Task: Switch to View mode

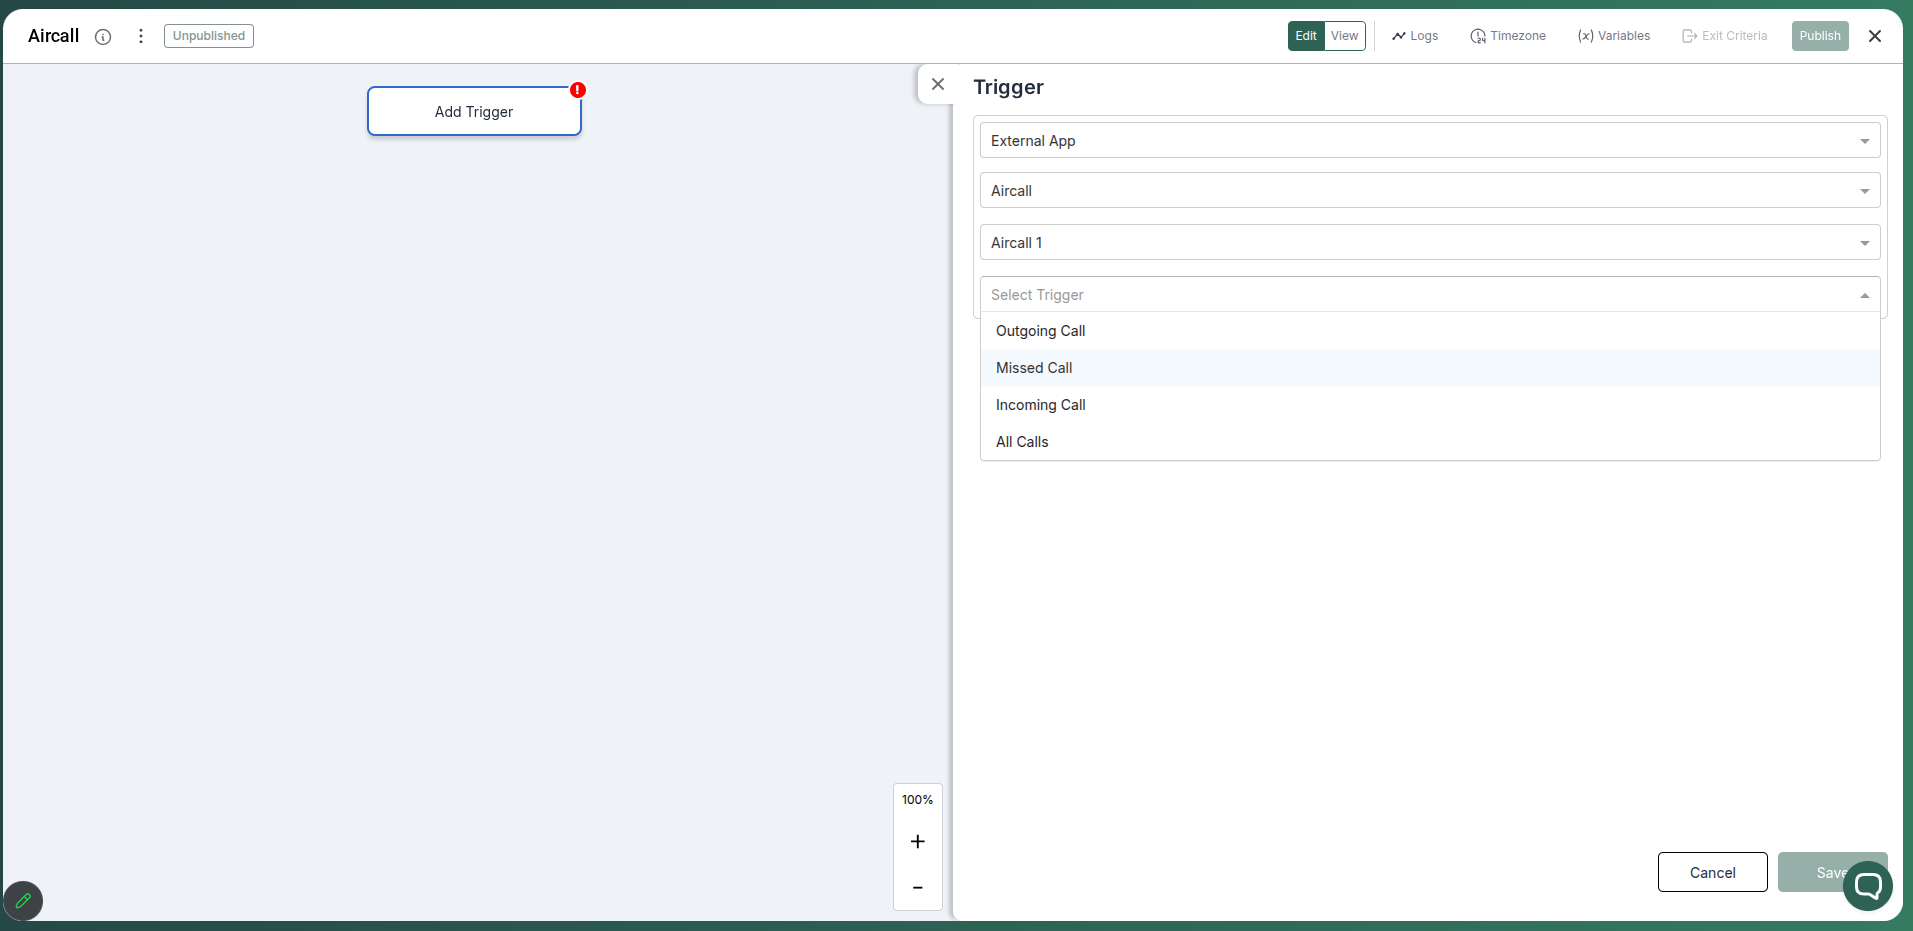Action: pyautogui.click(x=1344, y=36)
